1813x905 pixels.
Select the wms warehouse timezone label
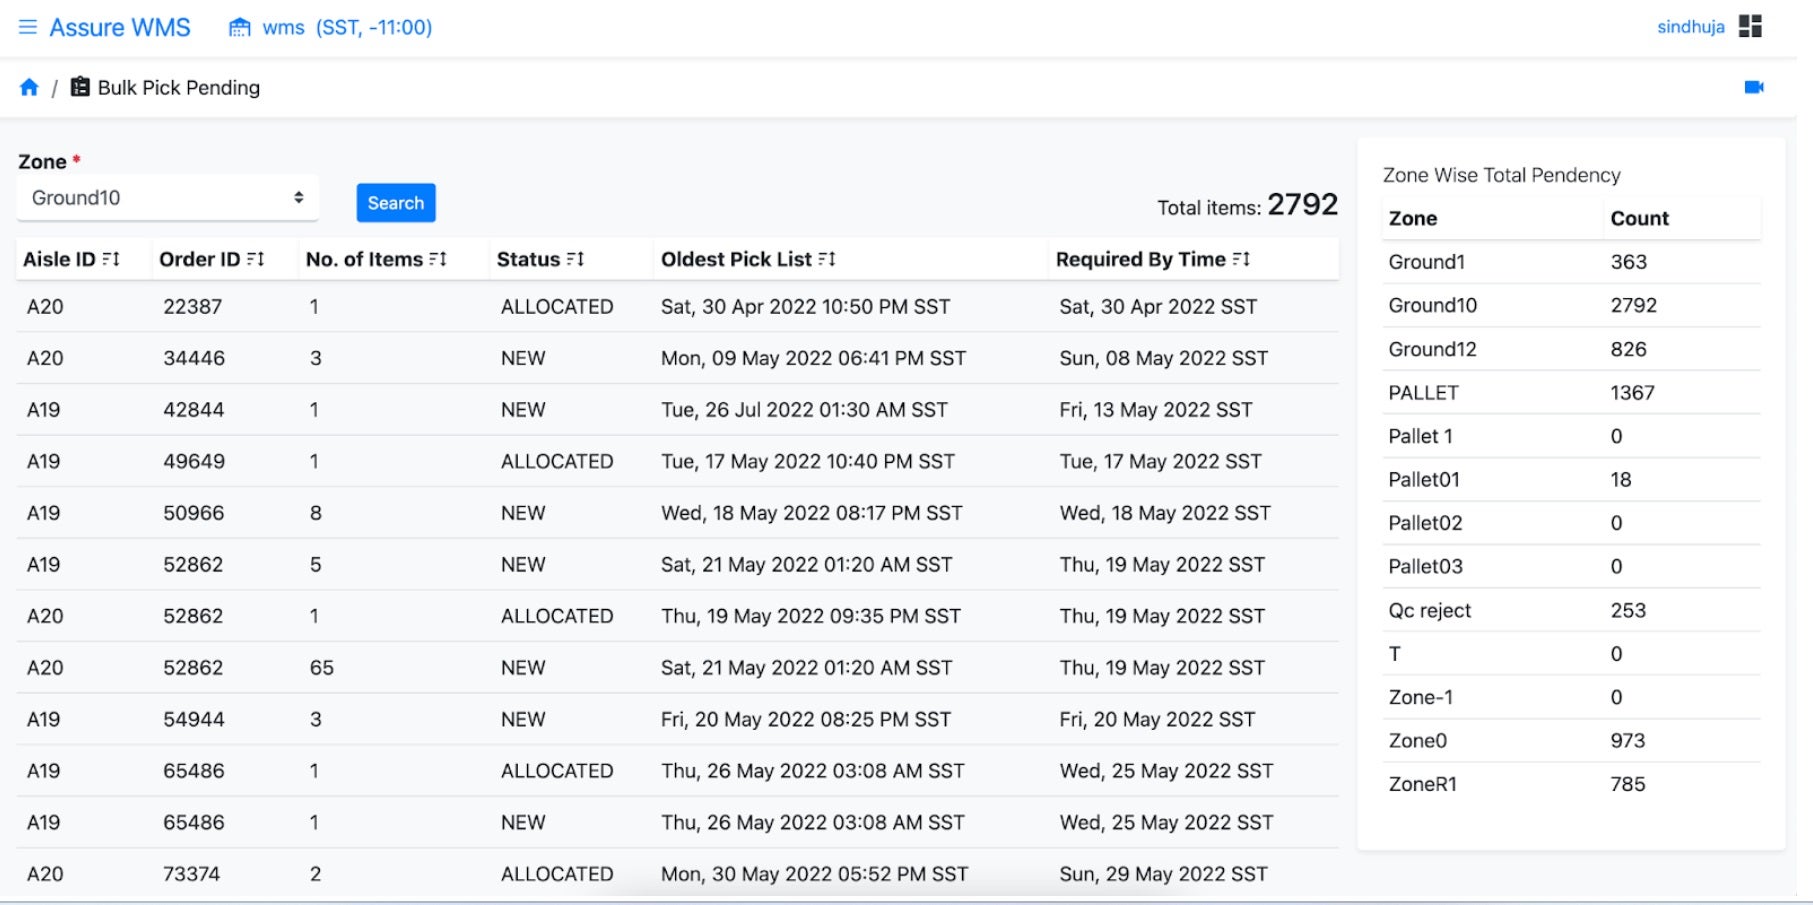point(347,28)
